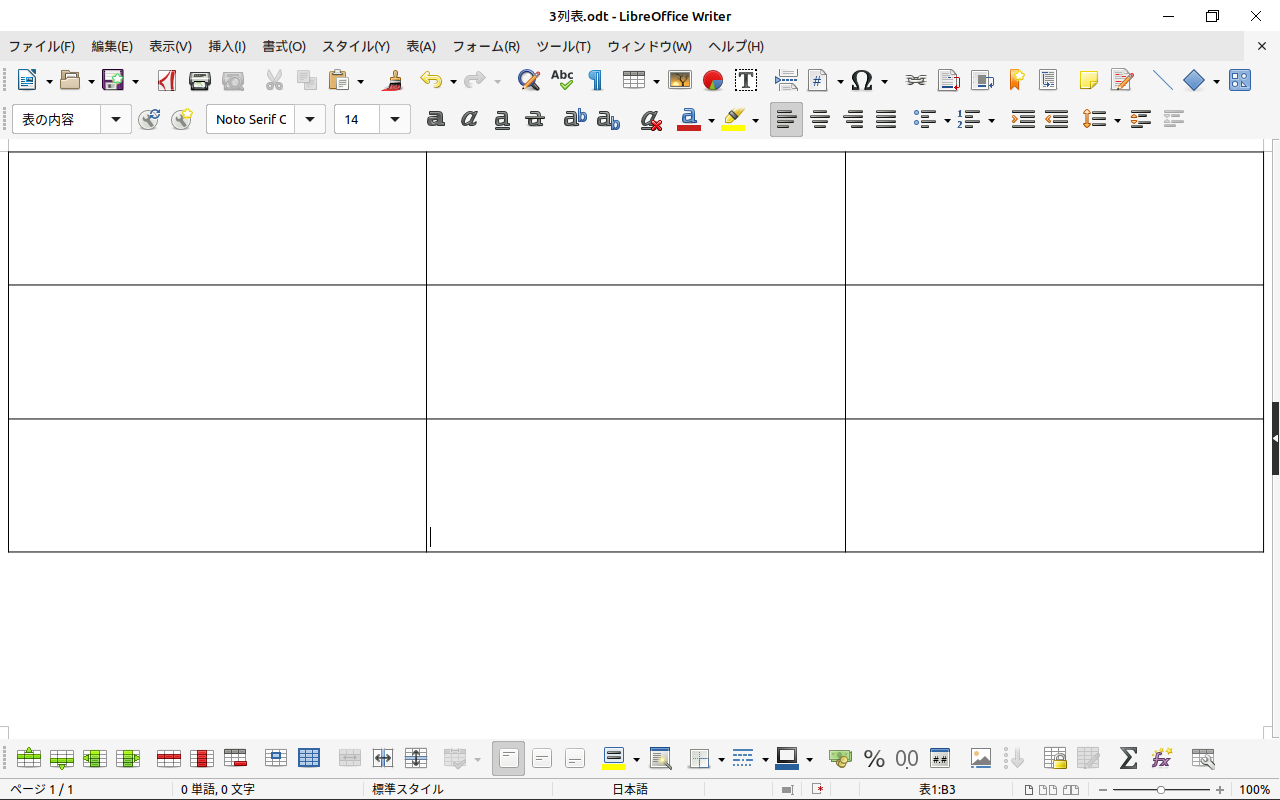Insert a bookmark with the ribbon icon
Viewport: 1280px width, 800px height.
1016,80
